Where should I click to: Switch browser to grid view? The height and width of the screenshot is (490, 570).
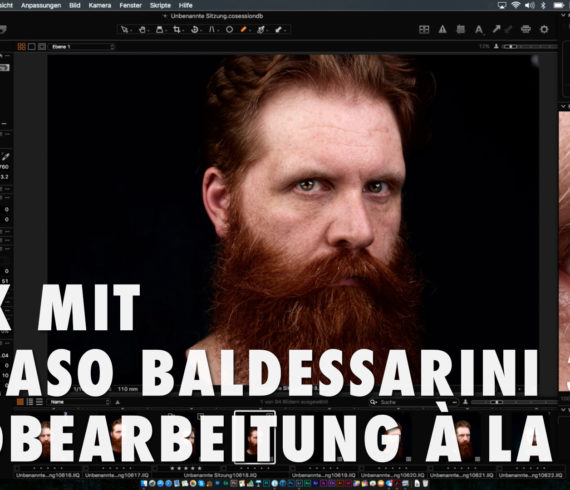click(x=20, y=402)
